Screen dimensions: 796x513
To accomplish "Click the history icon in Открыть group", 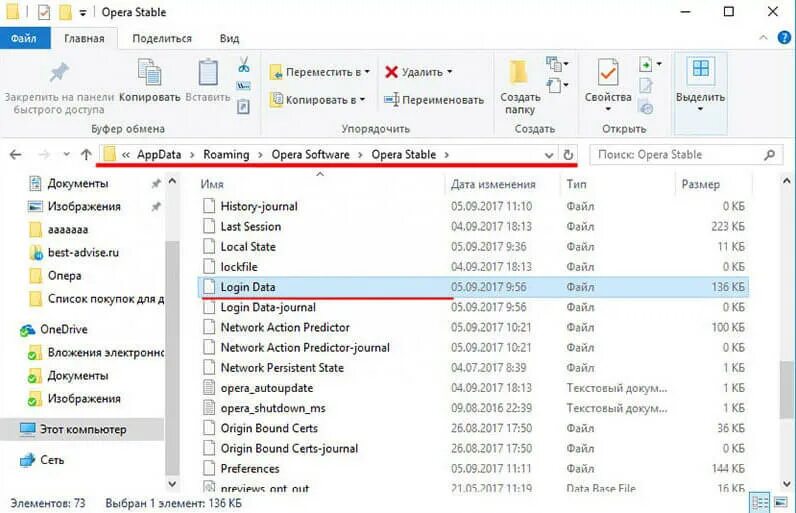I will click(x=646, y=108).
